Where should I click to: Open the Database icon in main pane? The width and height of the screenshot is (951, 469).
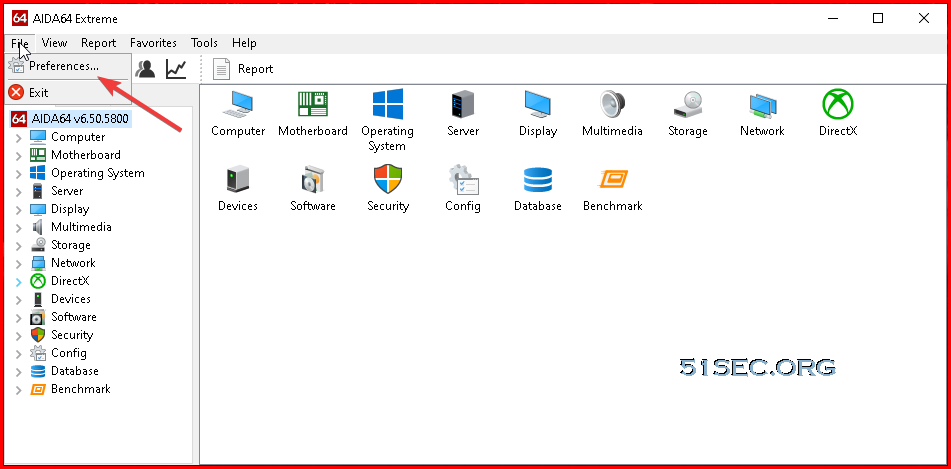(537, 180)
